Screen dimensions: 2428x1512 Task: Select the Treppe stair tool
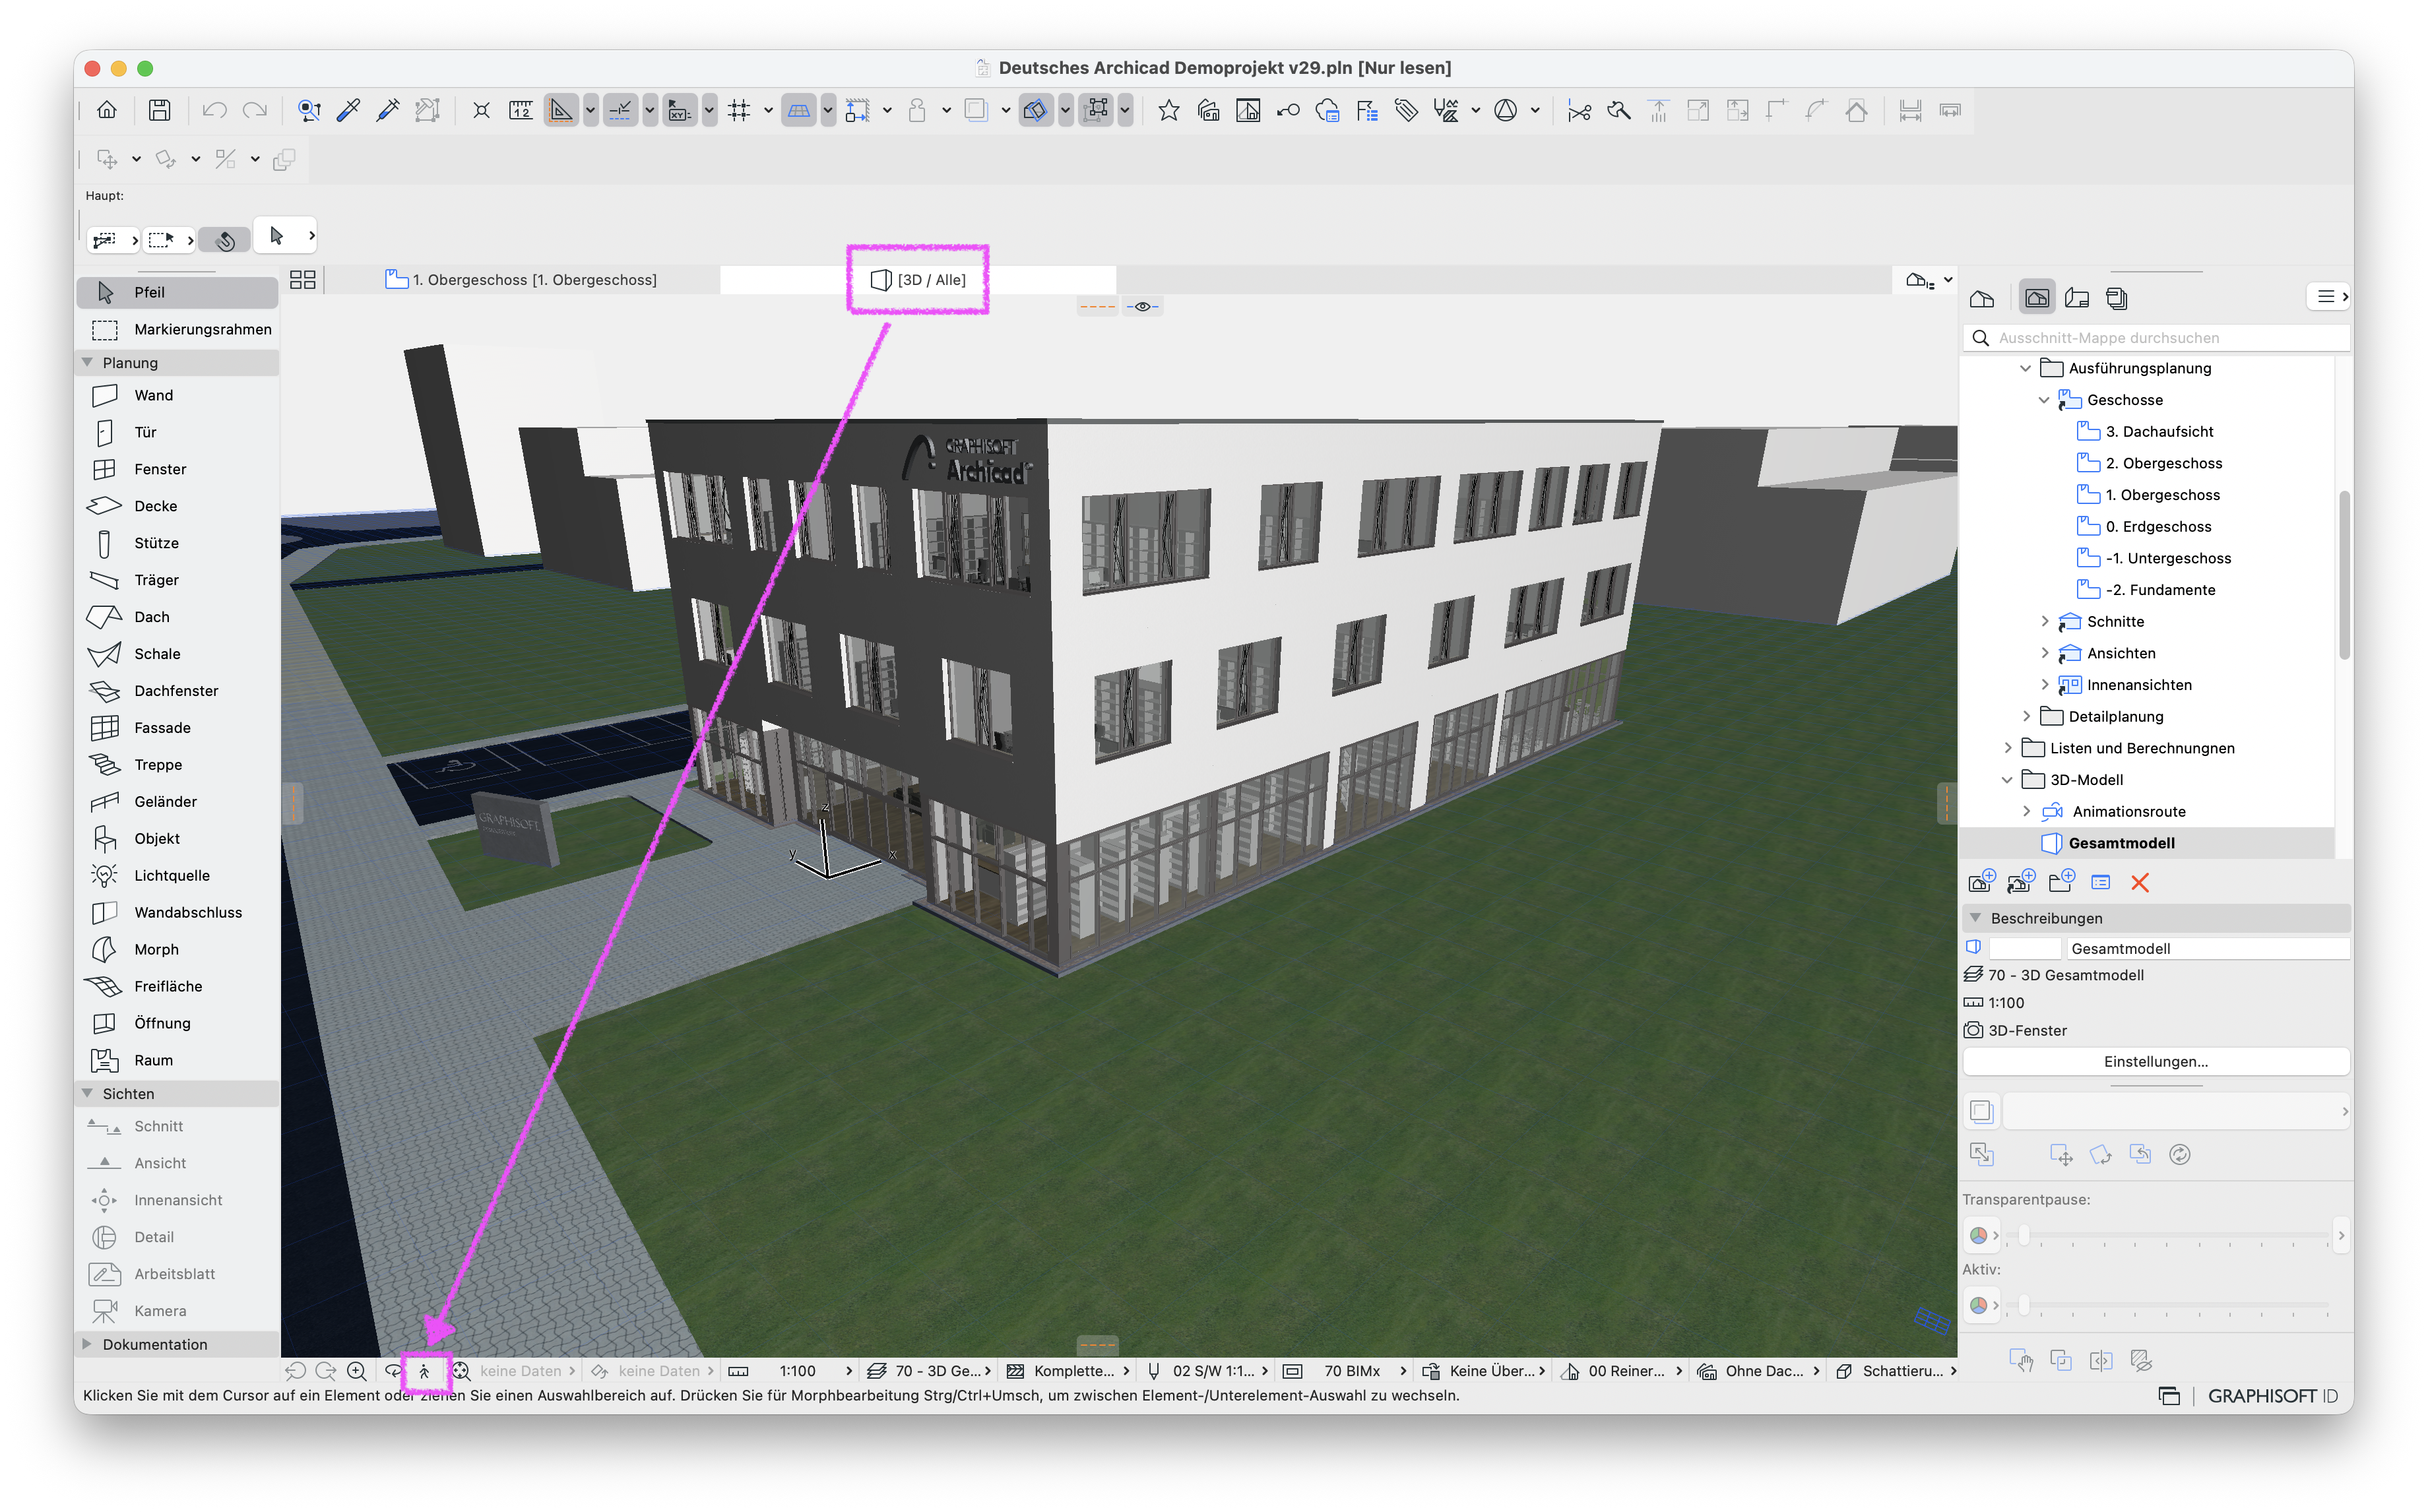coord(178,765)
